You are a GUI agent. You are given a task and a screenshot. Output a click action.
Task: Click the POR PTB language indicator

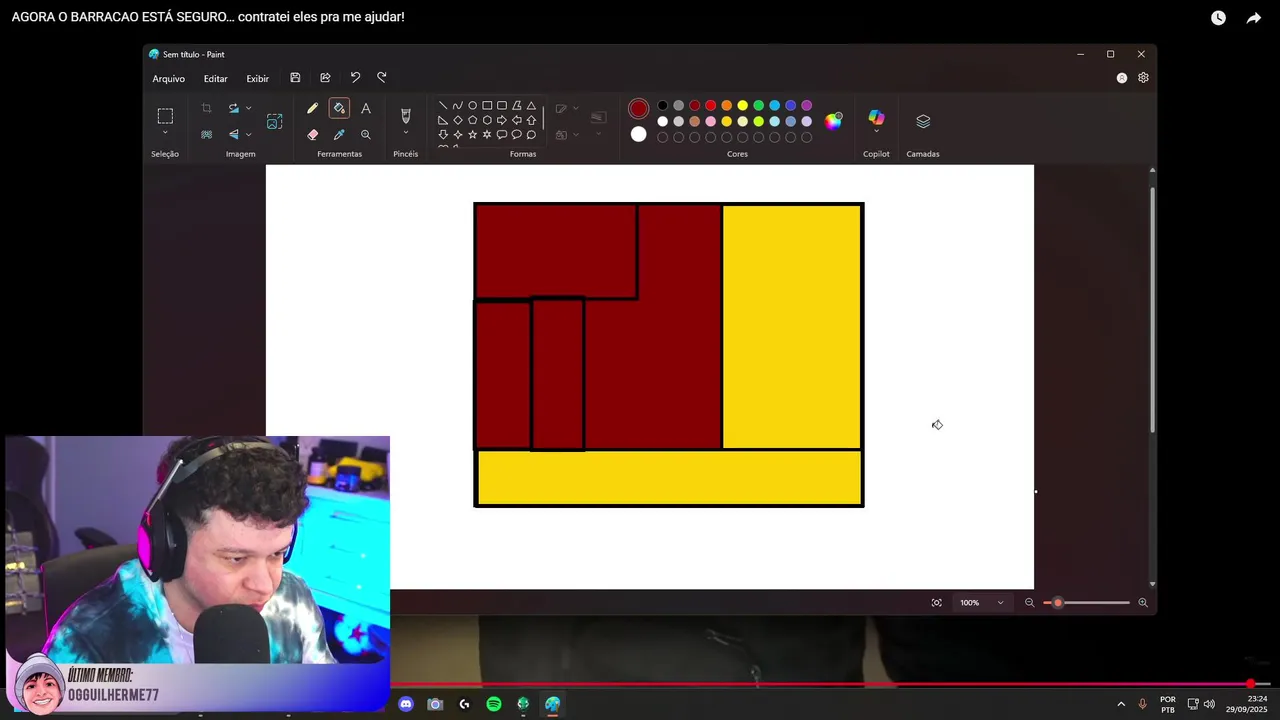coord(1167,704)
